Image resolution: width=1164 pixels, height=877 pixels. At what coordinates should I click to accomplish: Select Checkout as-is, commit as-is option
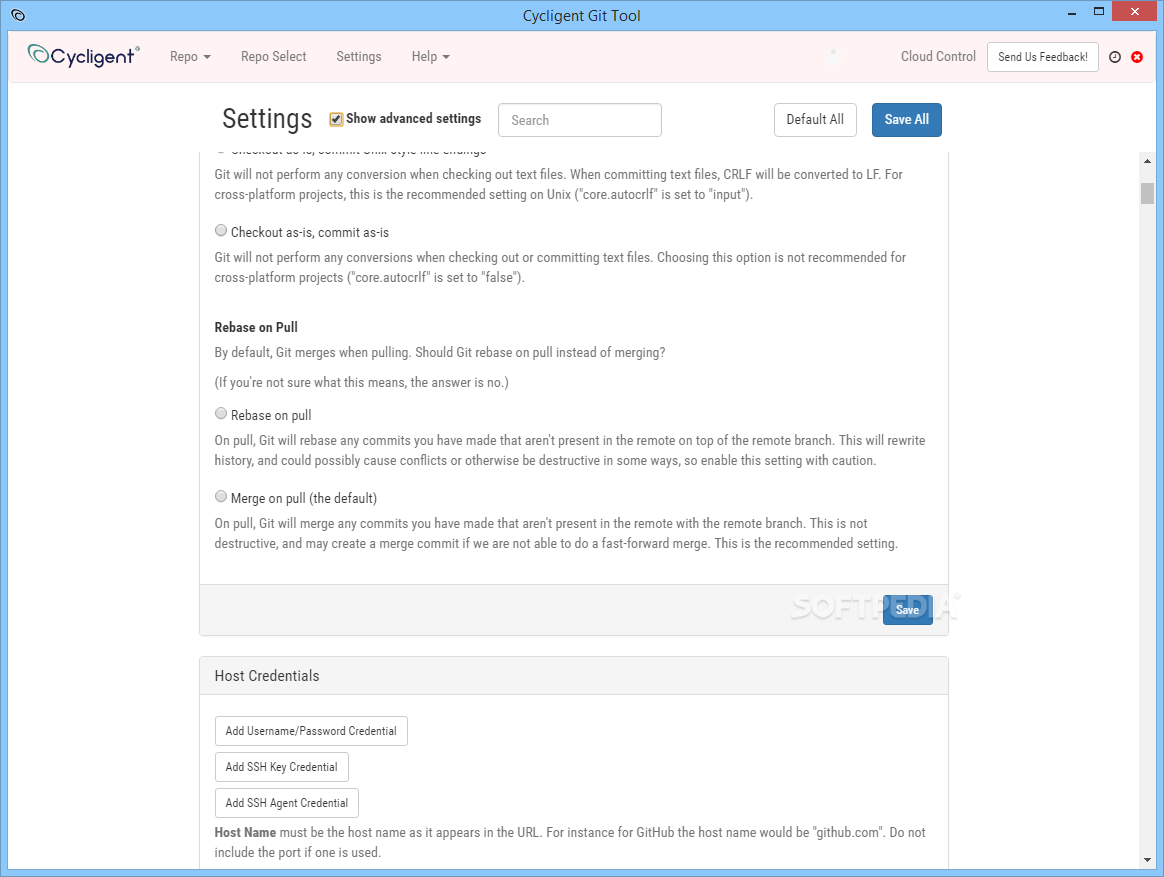220,231
